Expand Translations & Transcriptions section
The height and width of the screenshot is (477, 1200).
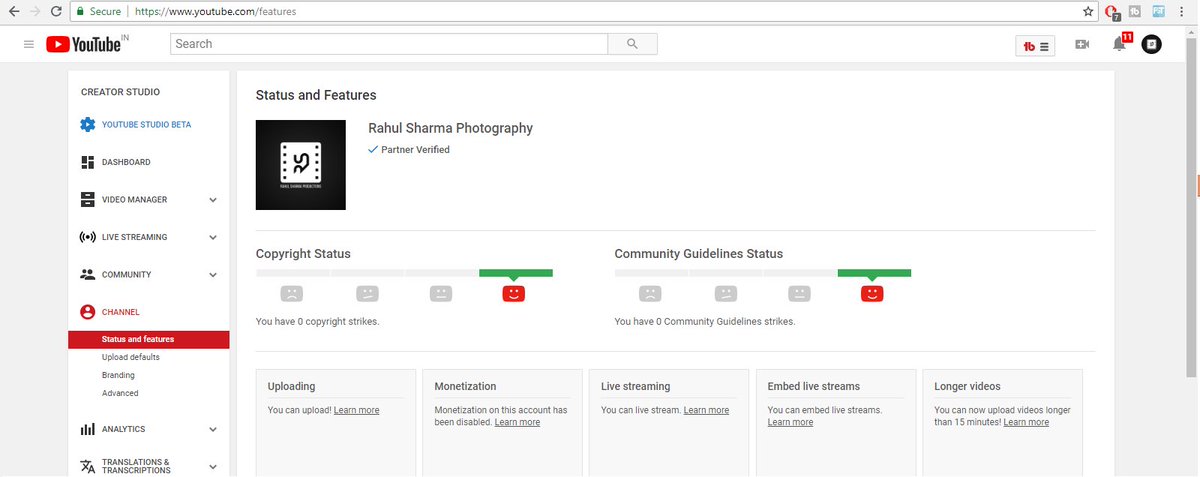[x=213, y=467]
